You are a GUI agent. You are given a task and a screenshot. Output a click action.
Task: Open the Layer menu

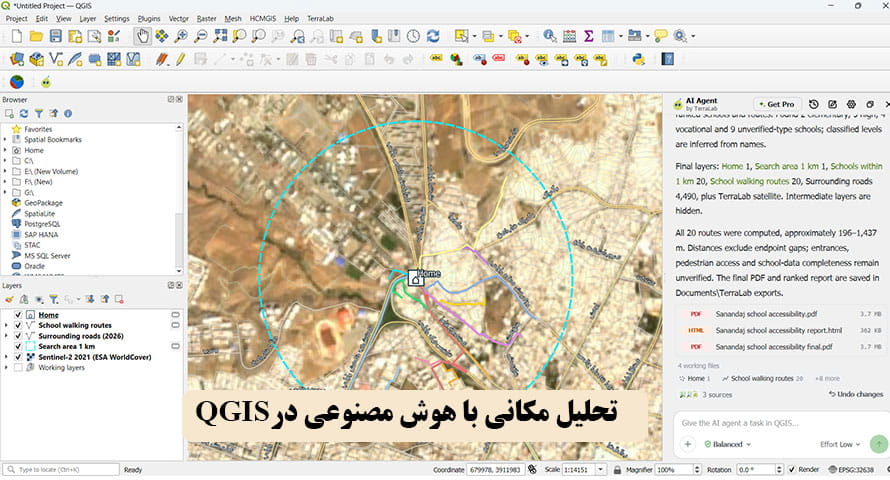pyautogui.click(x=87, y=19)
